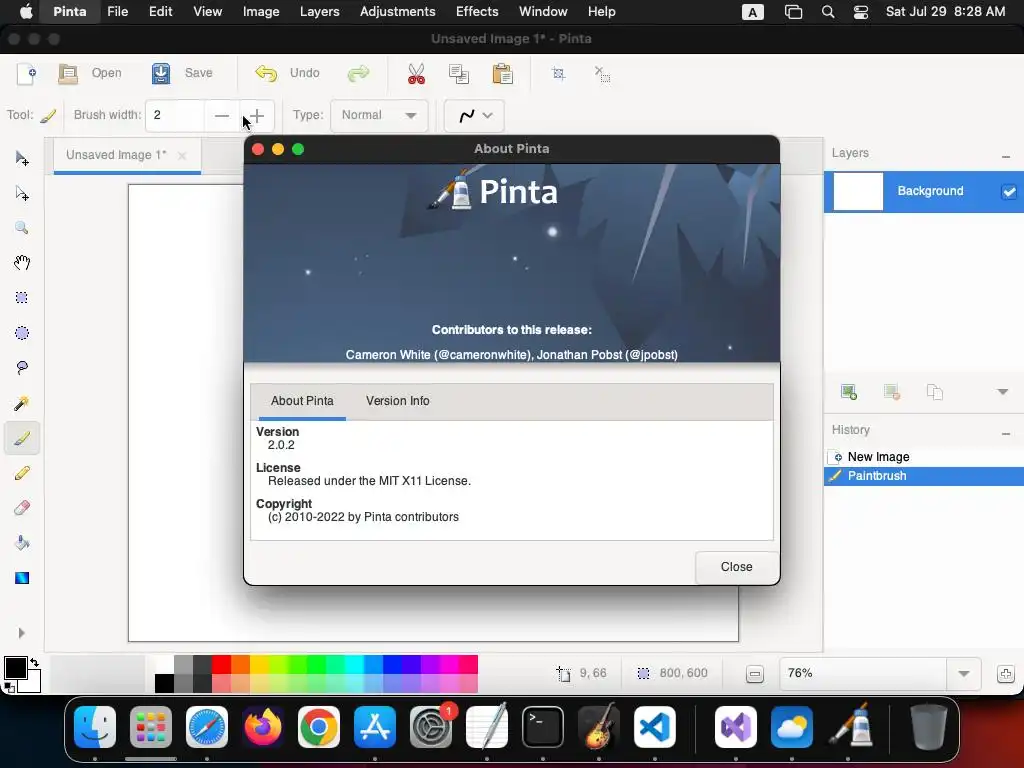Select the Pencil tool
This screenshot has height=768, width=1024.
pyautogui.click(x=22, y=473)
